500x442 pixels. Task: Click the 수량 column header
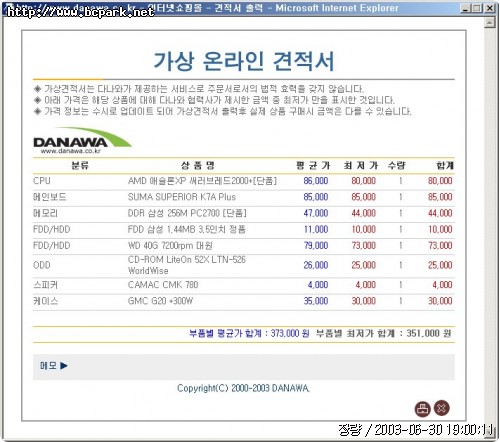pos(397,165)
